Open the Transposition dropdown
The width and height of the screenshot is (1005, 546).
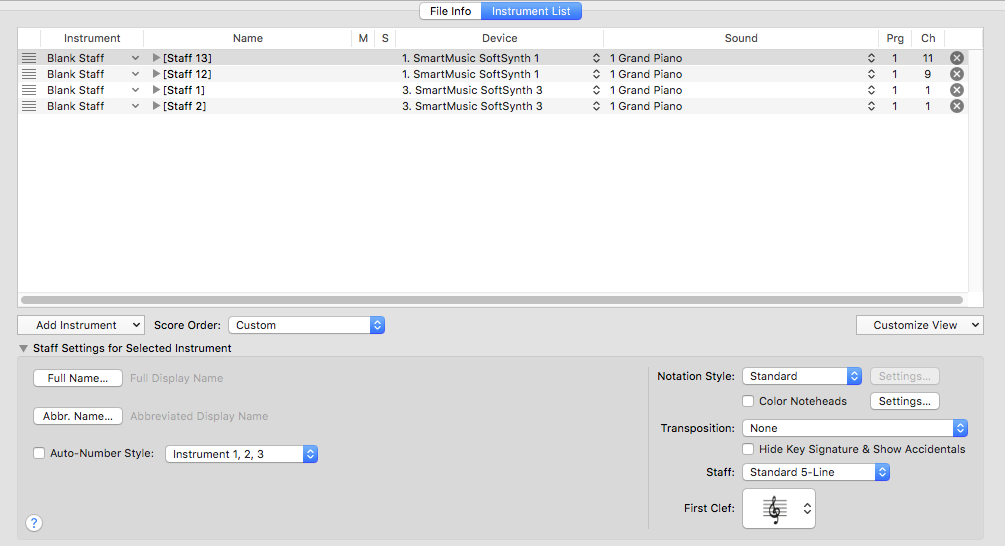(x=854, y=428)
